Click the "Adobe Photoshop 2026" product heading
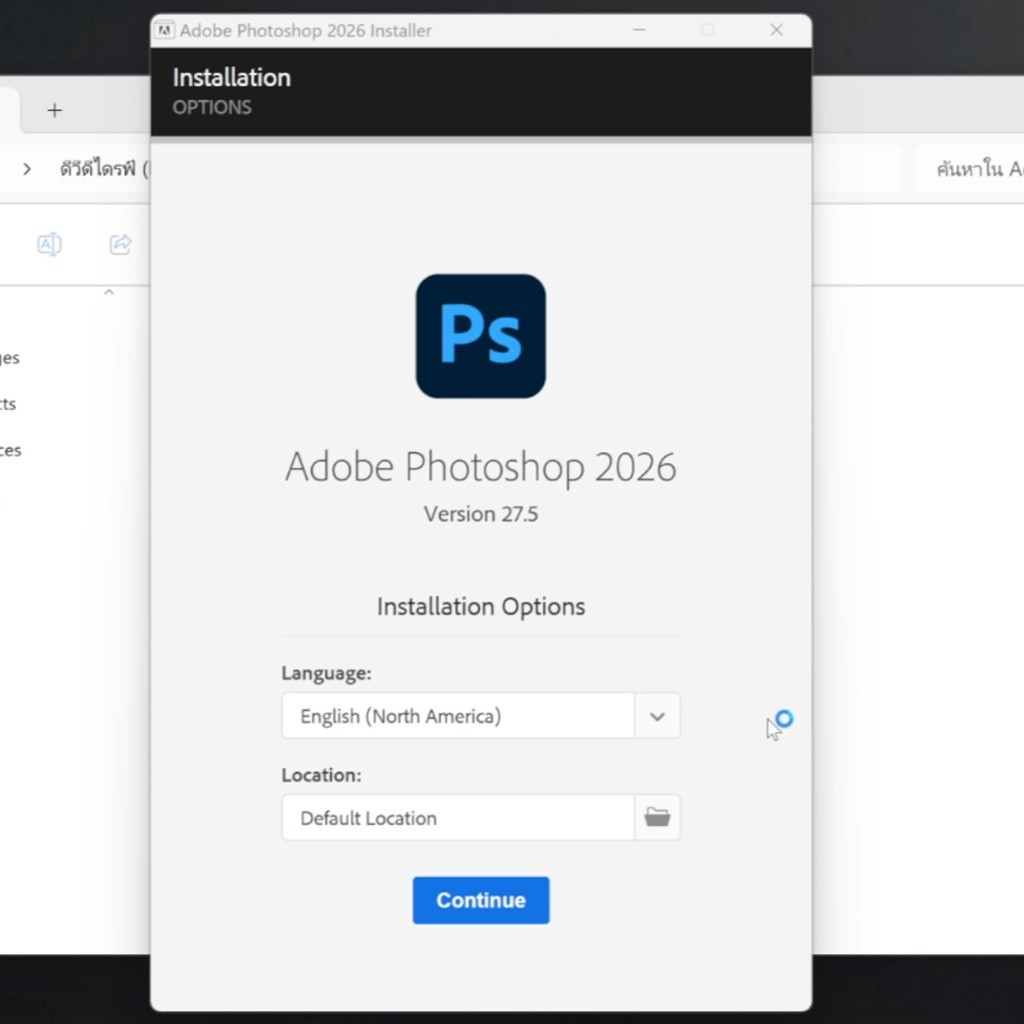 [x=481, y=467]
